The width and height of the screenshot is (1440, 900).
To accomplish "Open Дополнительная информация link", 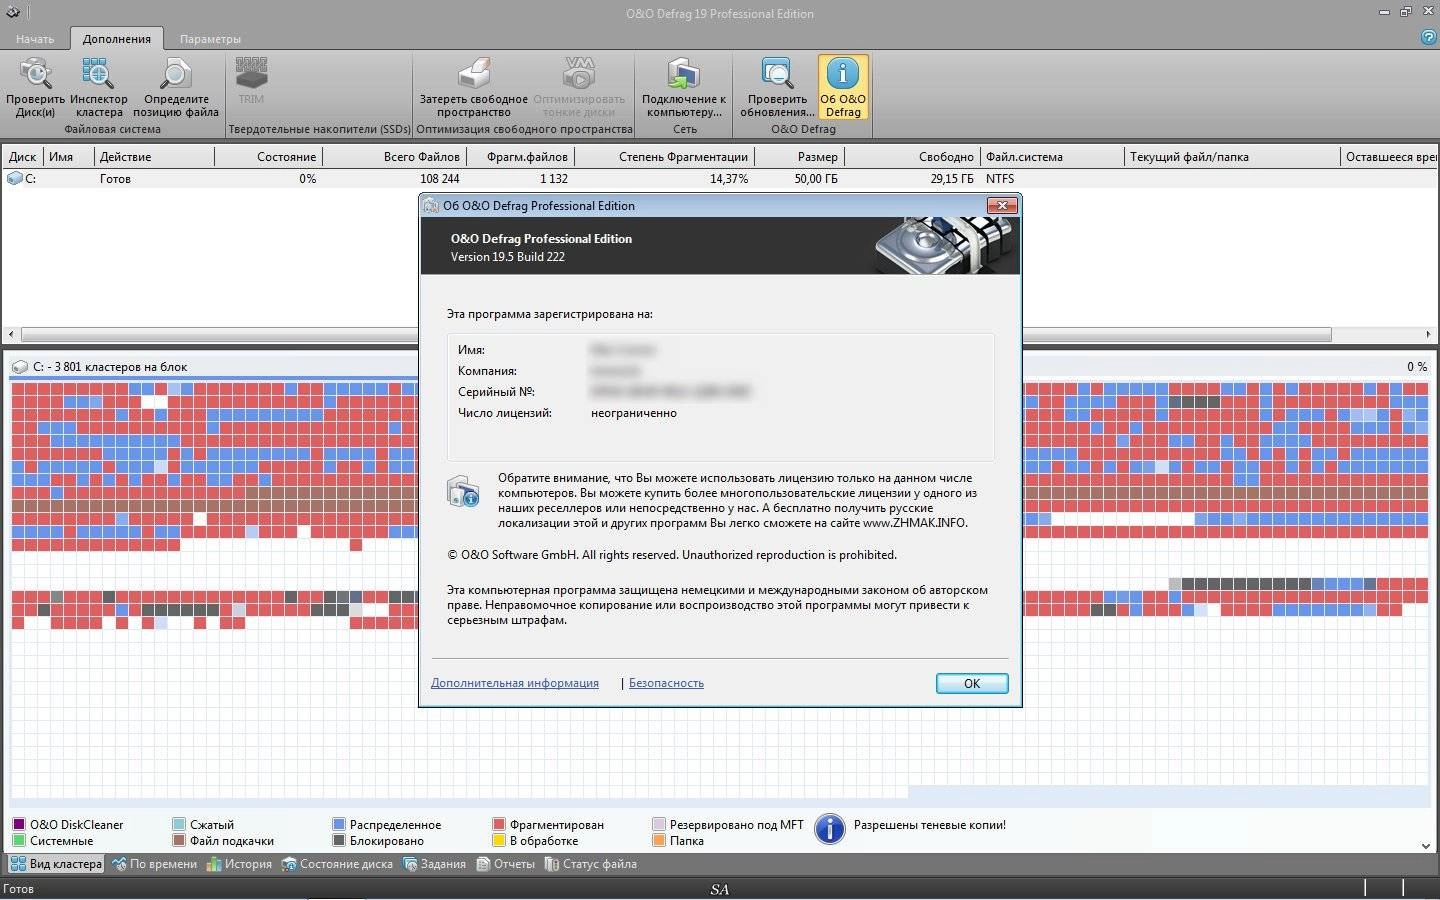I will pyautogui.click(x=515, y=683).
